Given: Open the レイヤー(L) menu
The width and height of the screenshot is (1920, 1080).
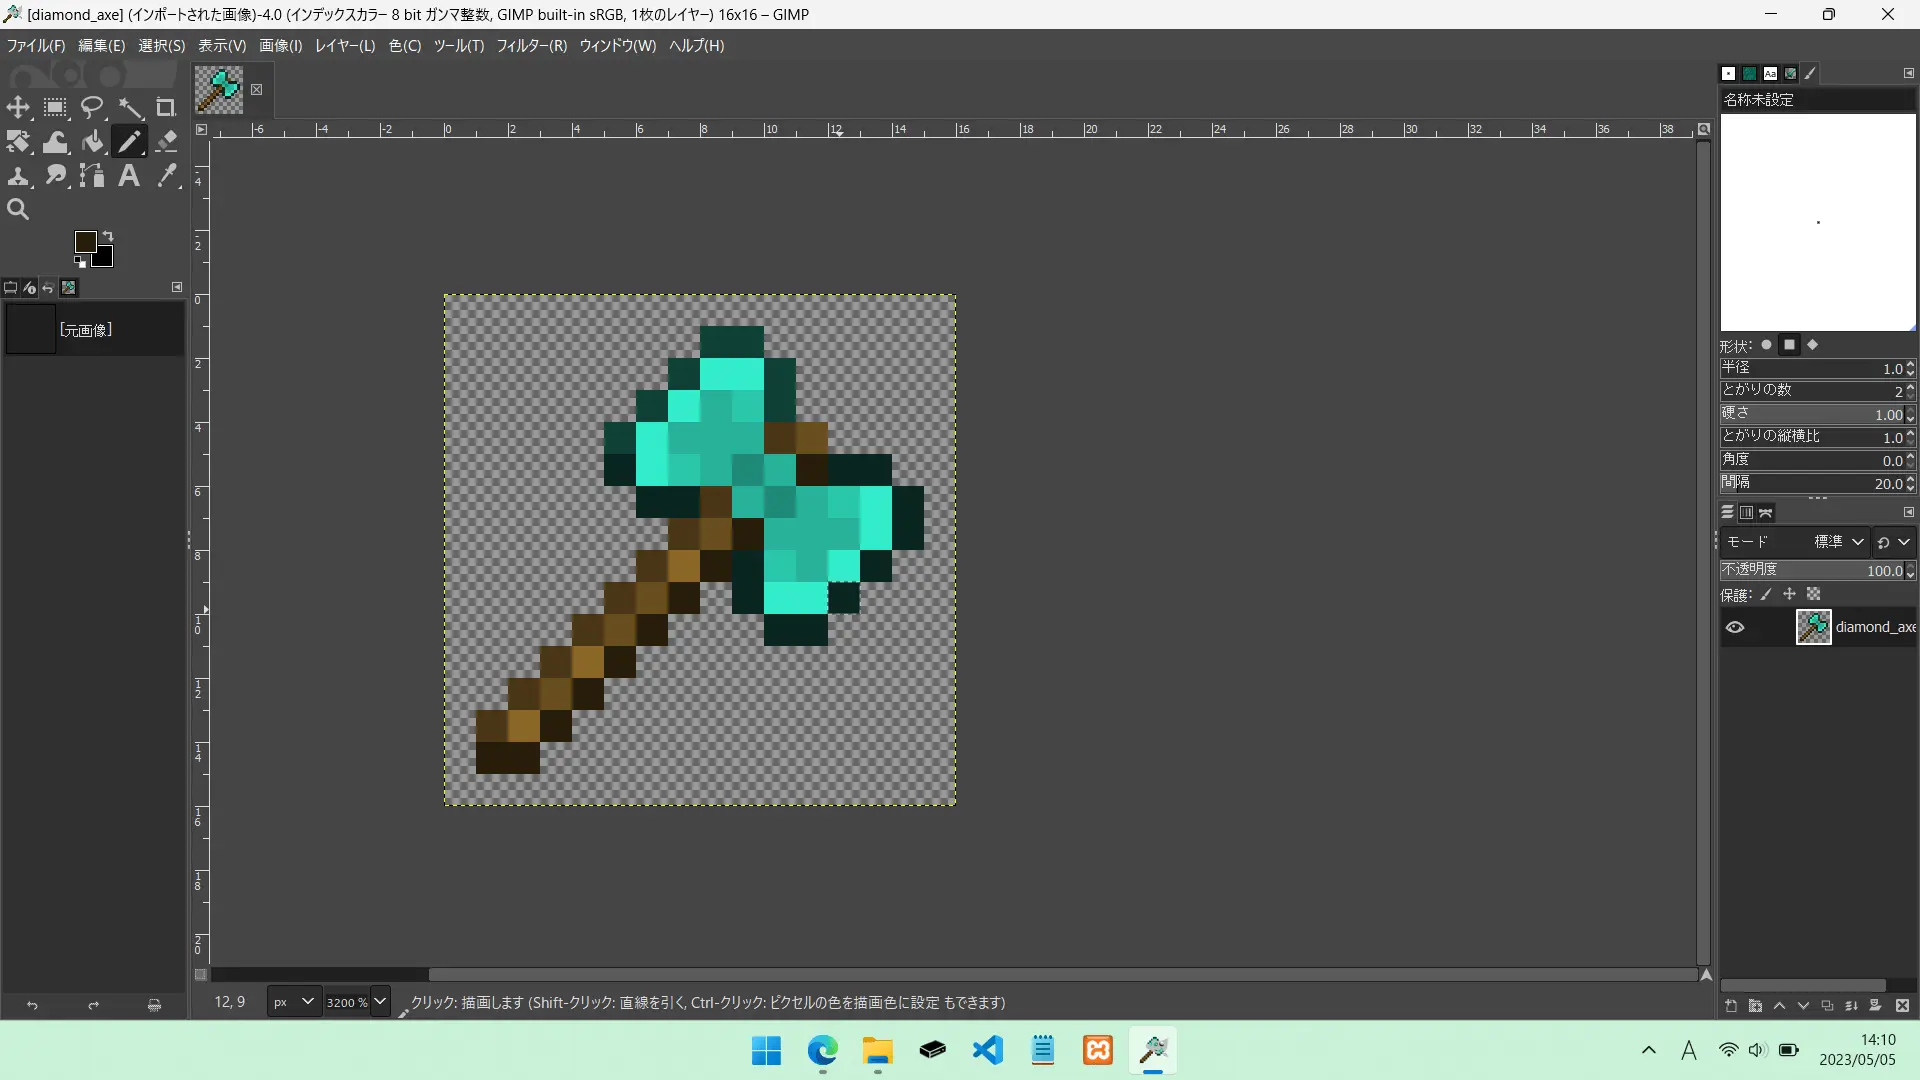Looking at the screenshot, I should pos(345,46).
